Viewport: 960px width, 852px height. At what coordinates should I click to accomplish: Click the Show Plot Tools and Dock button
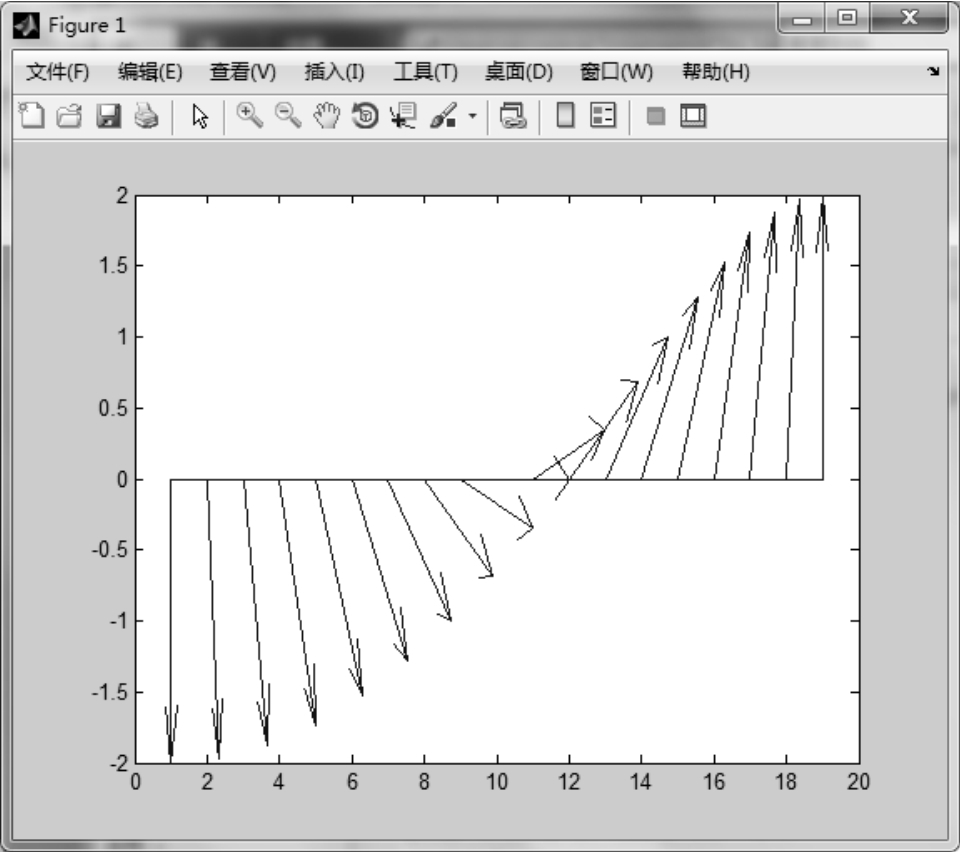pyautogui.click(x=693, y=117)
